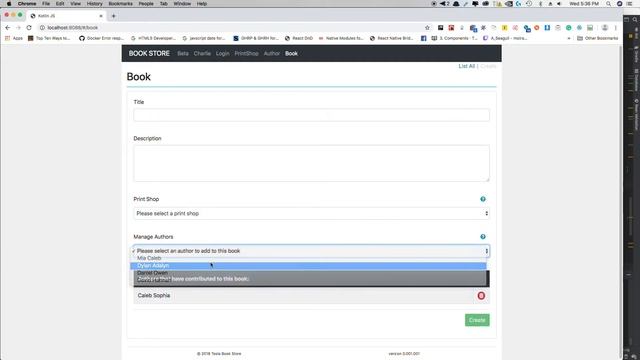Open the Other Bookmarks folder

pos(598,38)
